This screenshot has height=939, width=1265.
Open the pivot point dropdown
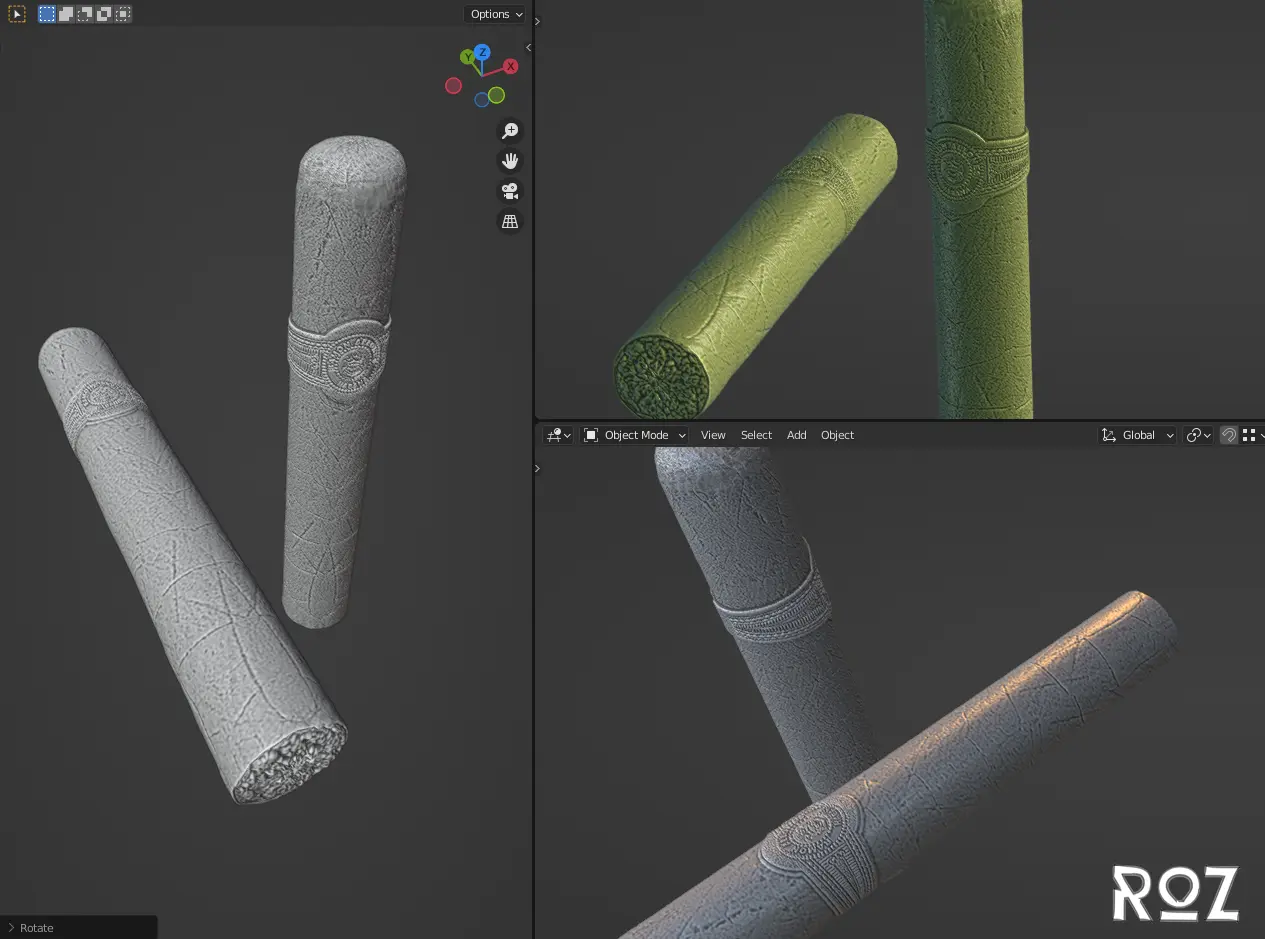1198,435
